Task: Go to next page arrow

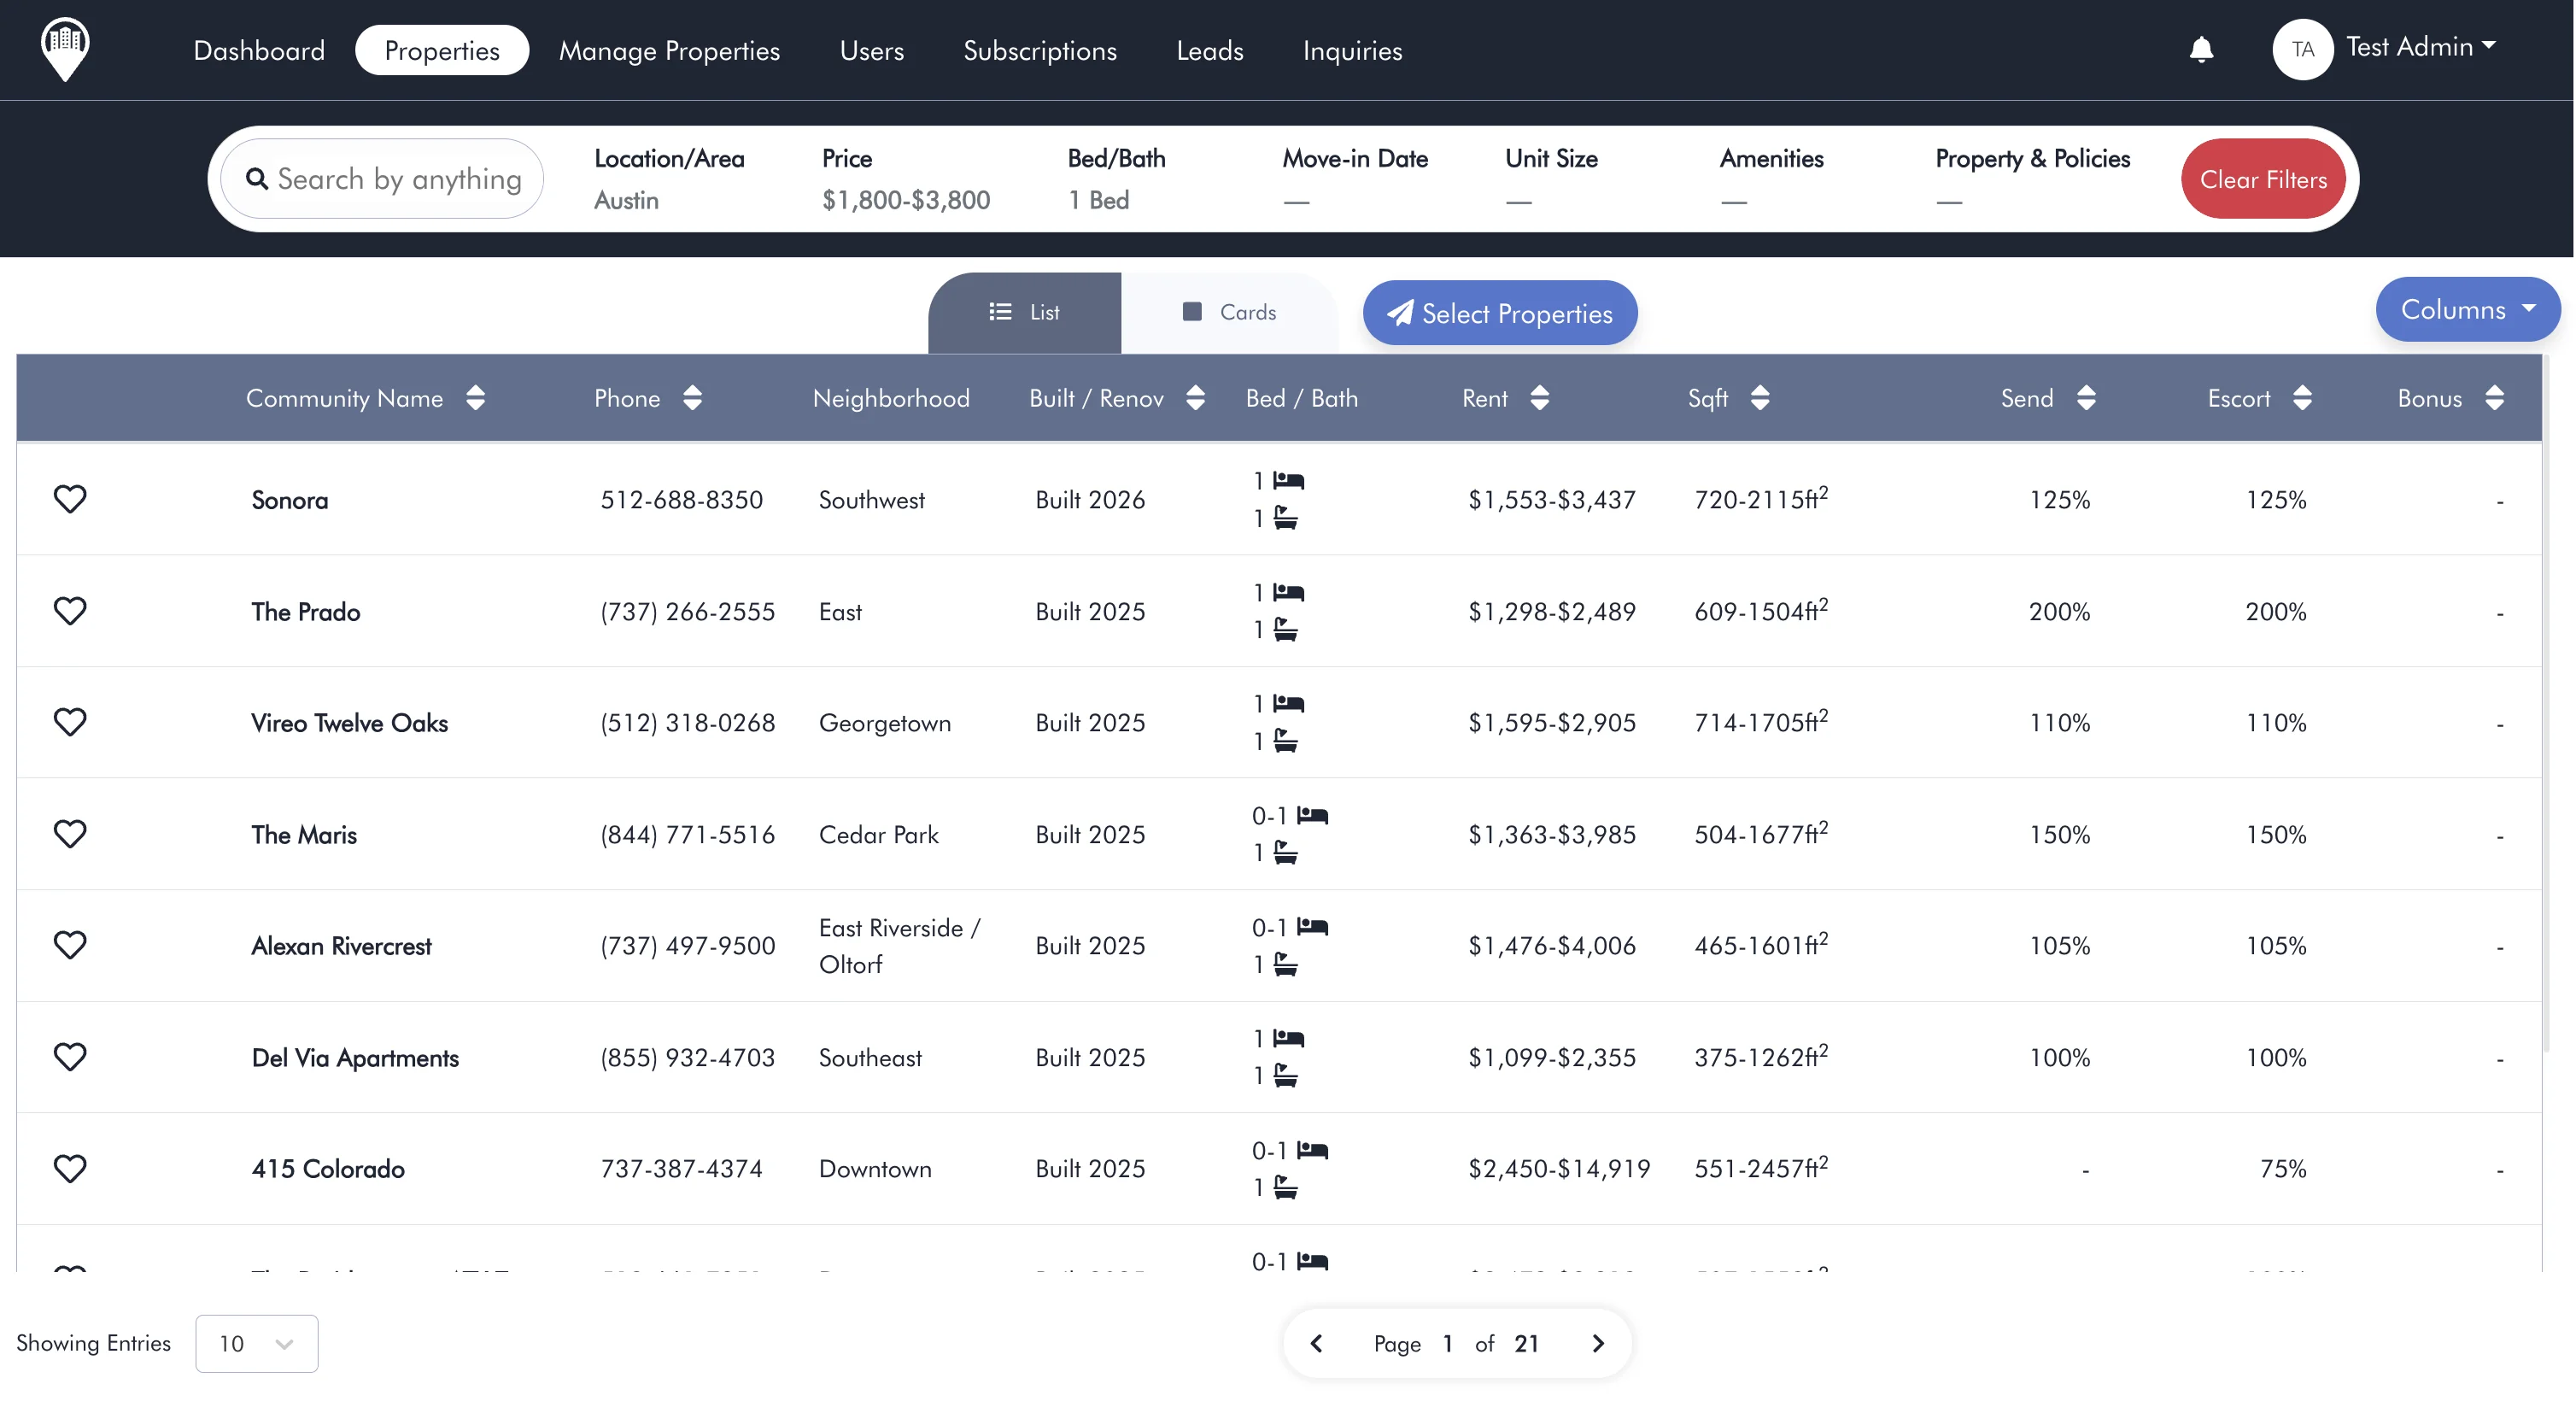Action: 1597,1343
